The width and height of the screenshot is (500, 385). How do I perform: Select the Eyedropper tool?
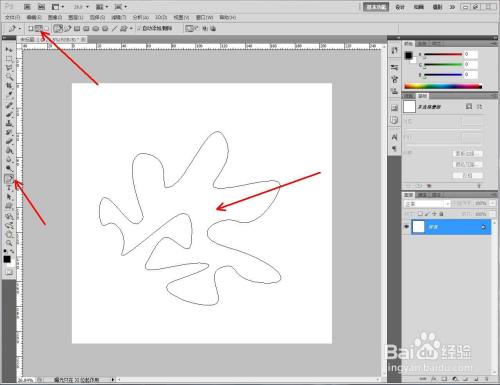9,96
